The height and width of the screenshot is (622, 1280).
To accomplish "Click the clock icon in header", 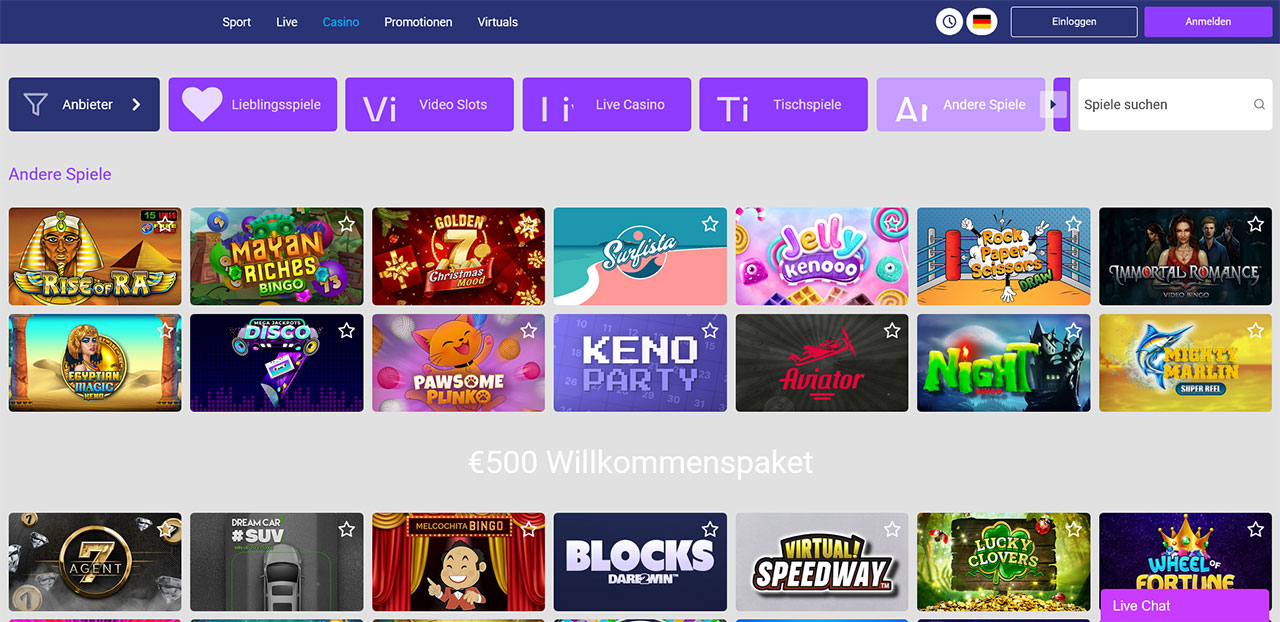I will coord(949,21).
